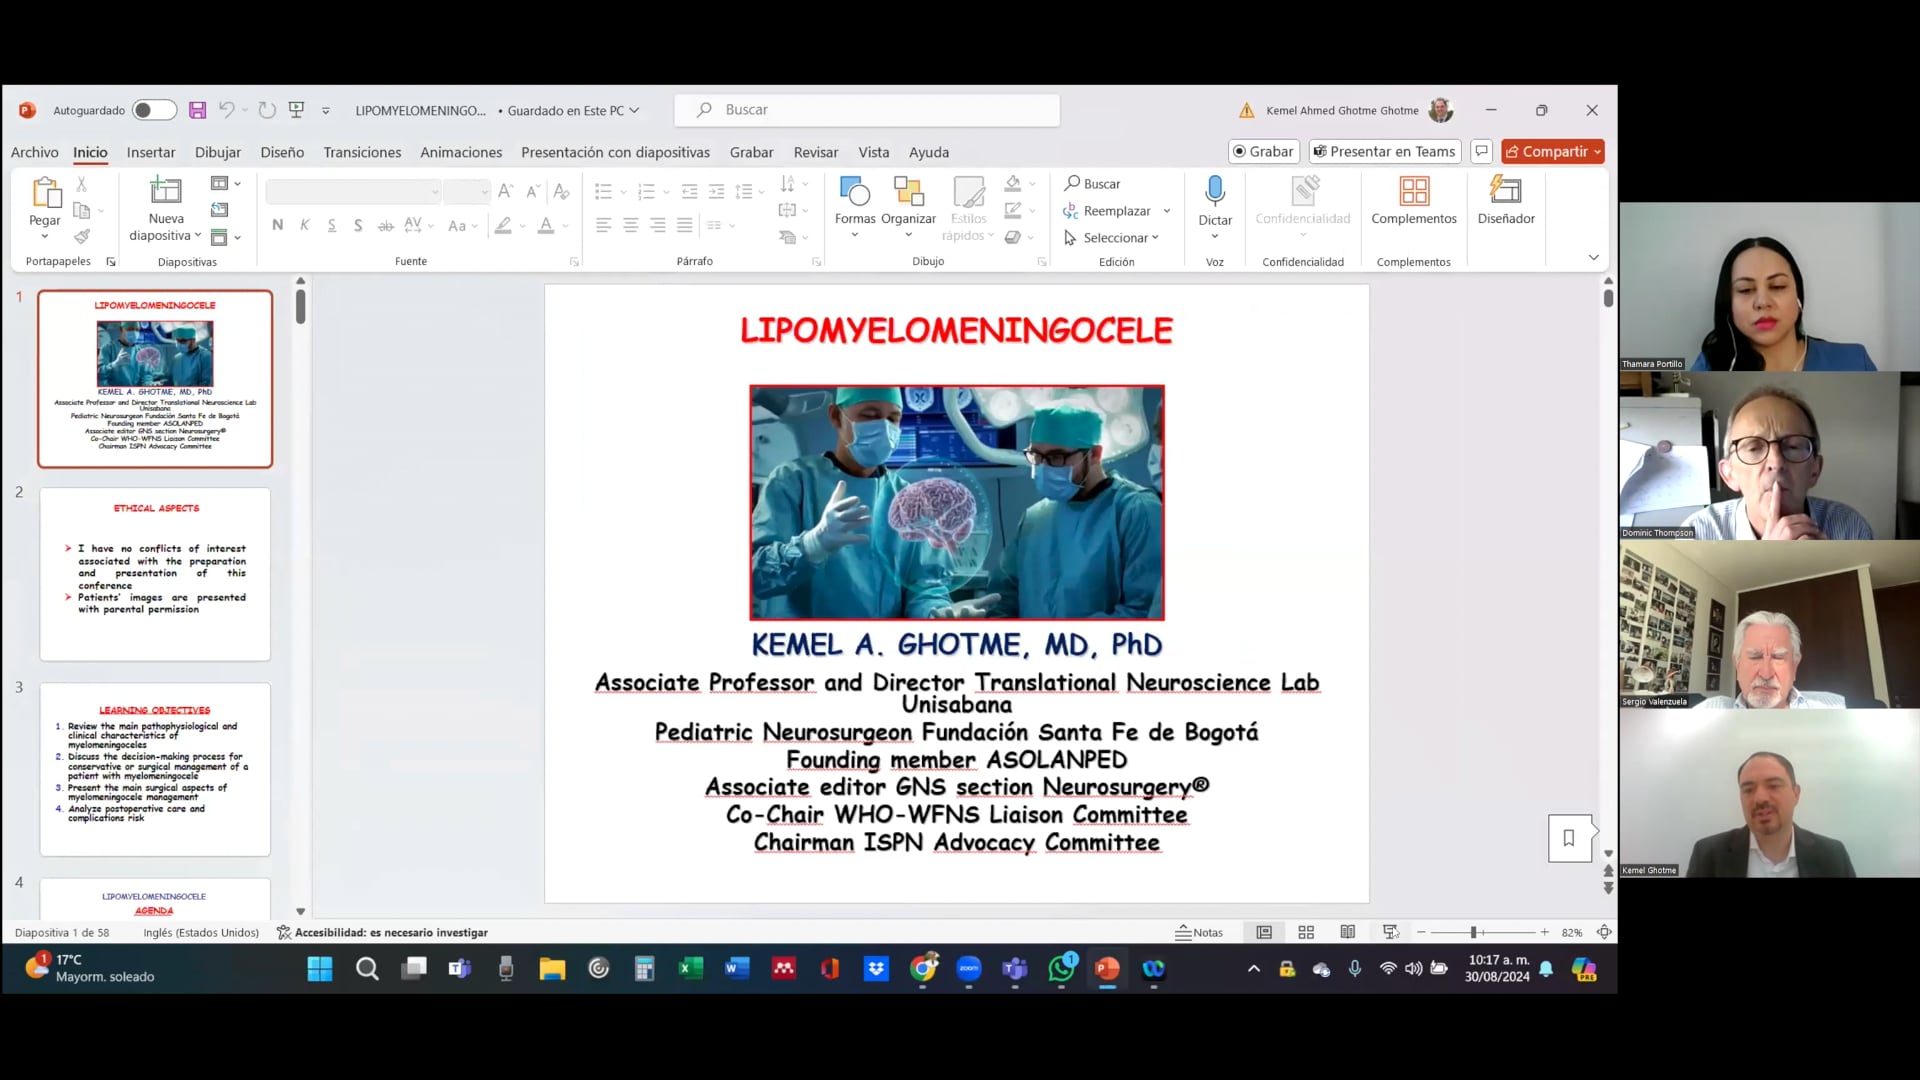Open Google Chrome from the taskbar
The image size is (1920, 1080).
(923, 968)
